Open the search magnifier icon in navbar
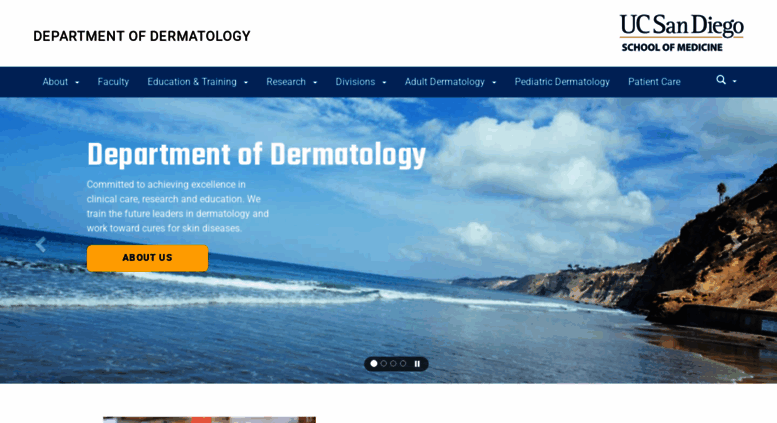777x423 pixels. tap(721, 80)
